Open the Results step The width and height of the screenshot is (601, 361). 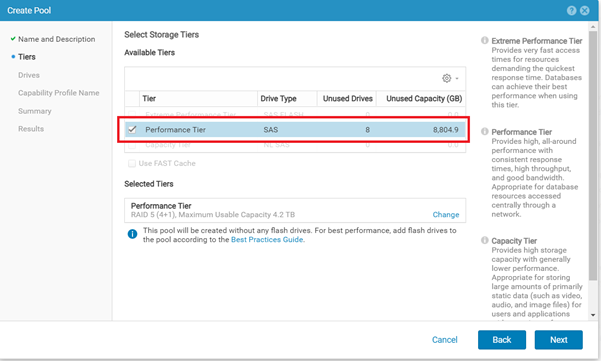point(31,129)
